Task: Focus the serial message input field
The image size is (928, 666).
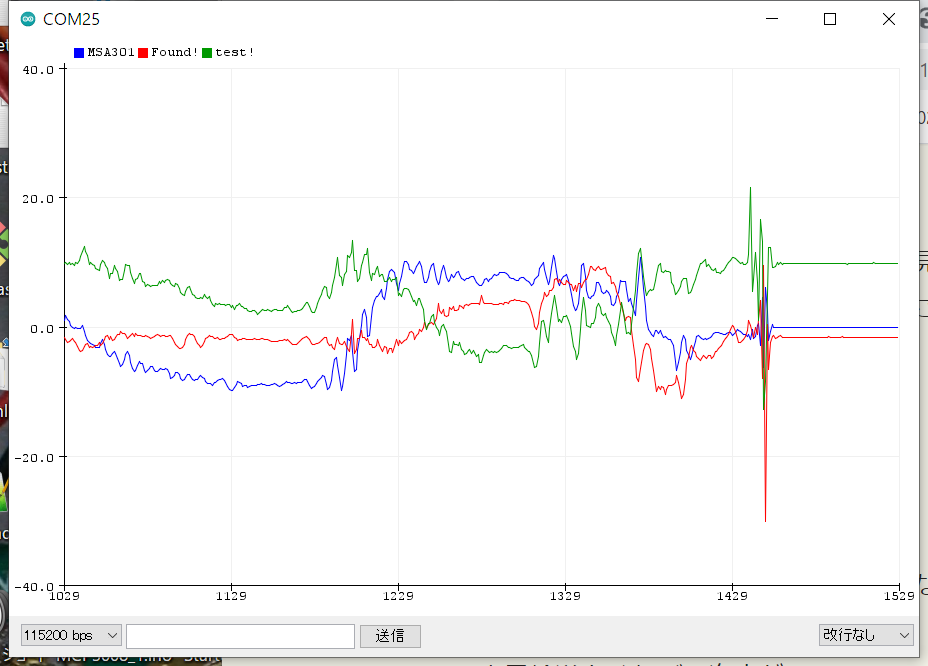Action: tap(240, 636)
